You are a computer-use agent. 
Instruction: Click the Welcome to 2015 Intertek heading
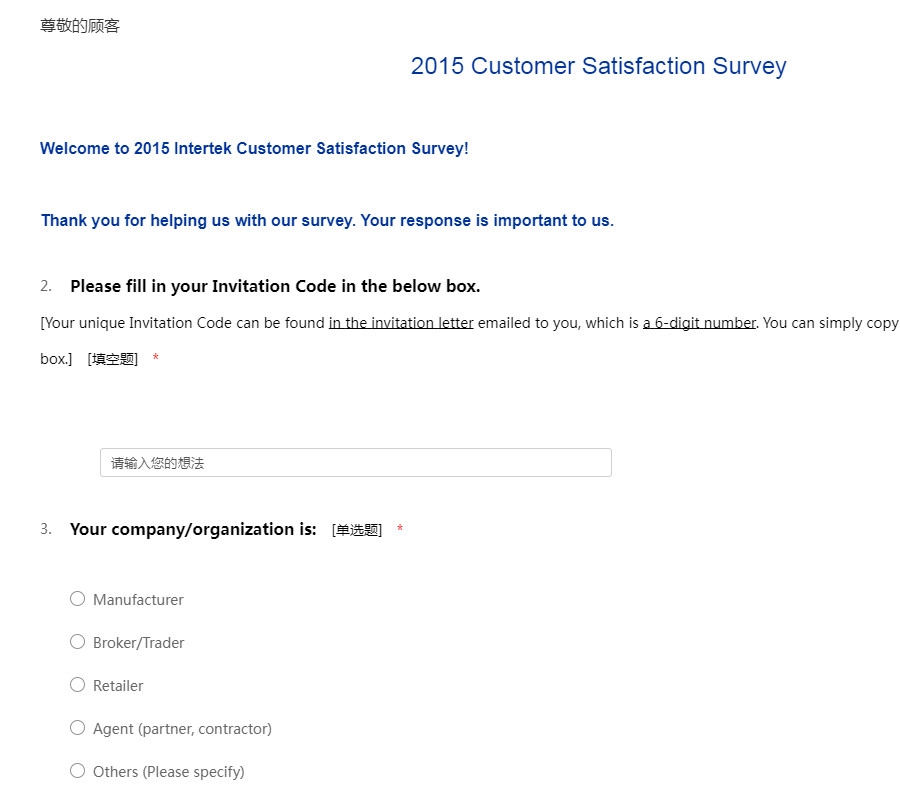[x=254, y=149]
